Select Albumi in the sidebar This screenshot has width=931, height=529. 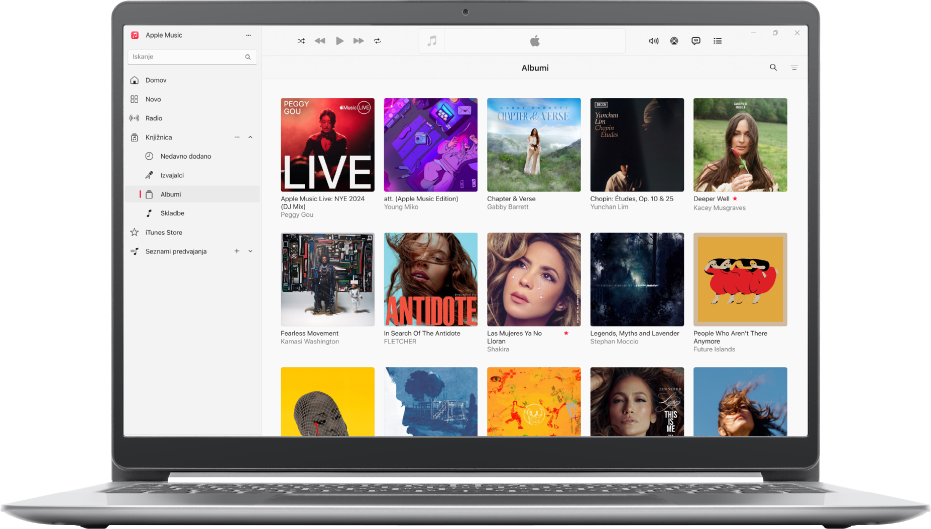192,194
